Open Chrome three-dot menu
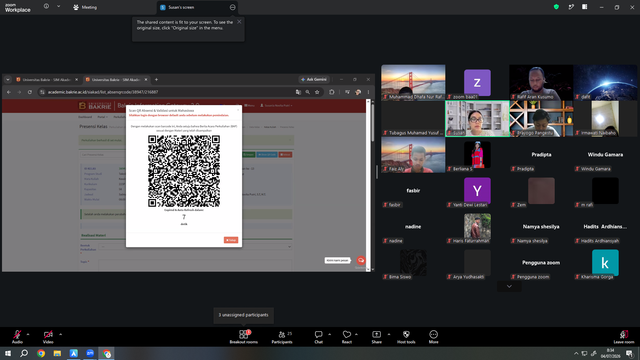 point(368,92)
